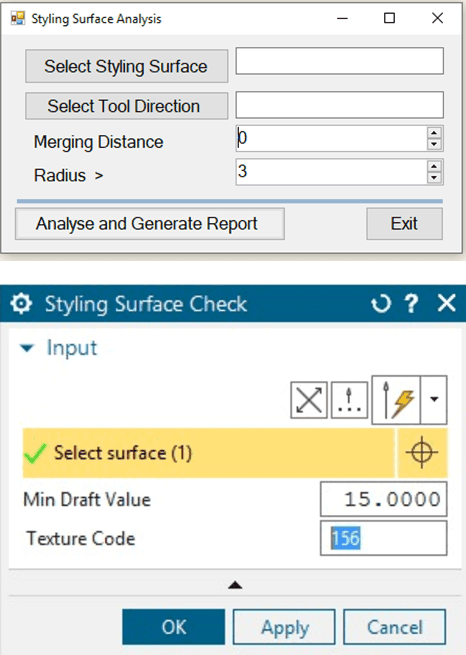
Task: Focus the text box beside Select Tool Direction
Action: (339, 105)
